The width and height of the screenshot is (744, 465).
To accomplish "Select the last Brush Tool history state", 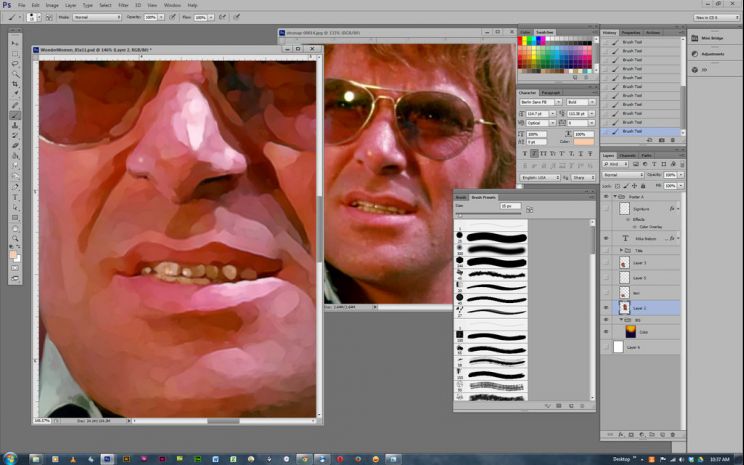I will (641, 131).
